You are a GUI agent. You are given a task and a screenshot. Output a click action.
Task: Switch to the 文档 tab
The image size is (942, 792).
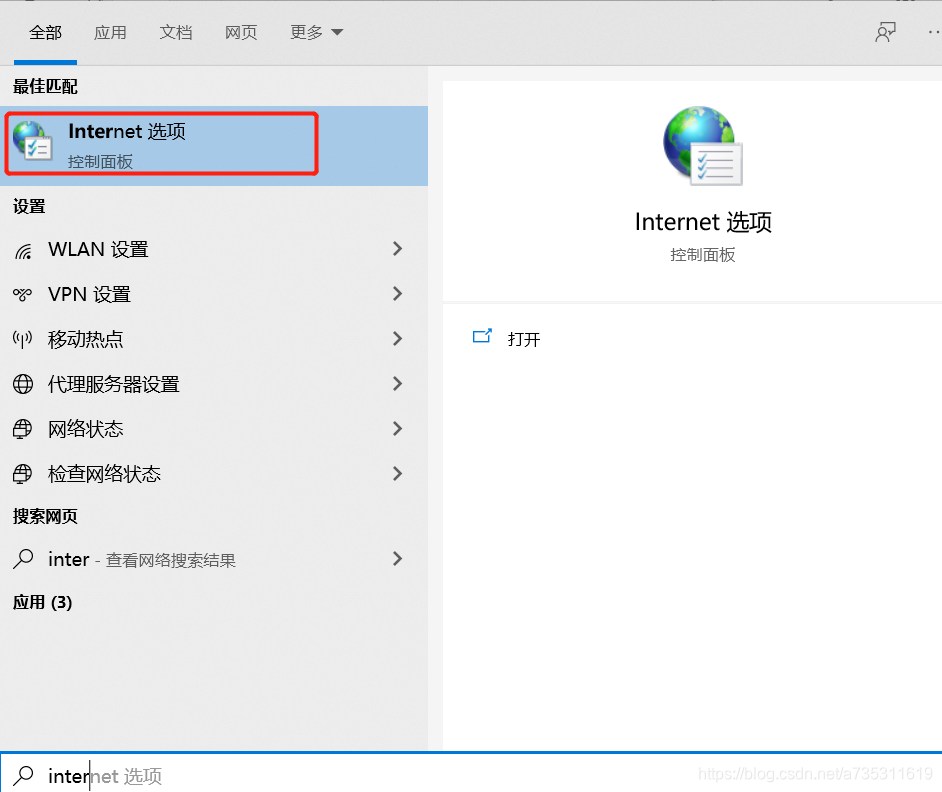point(175,32)
